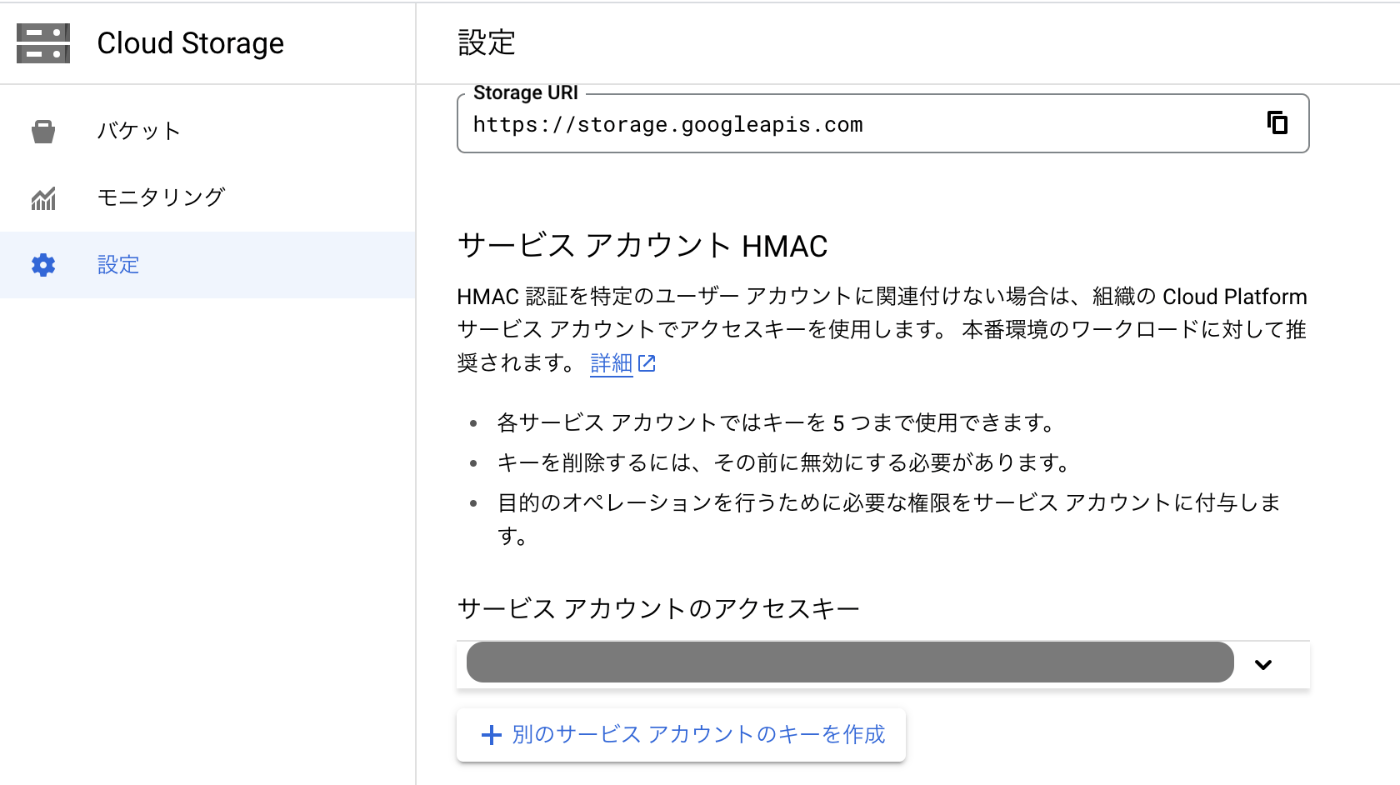This screenshot has height=785, width=1400.
Task: Click the 設定 page heading
Action: point(487,43)
